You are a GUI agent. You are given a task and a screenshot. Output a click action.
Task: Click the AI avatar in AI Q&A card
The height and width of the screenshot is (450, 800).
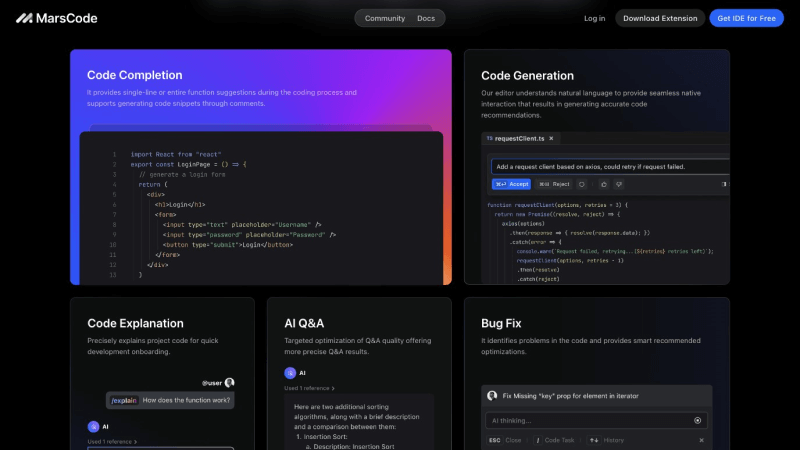(289, 372)
